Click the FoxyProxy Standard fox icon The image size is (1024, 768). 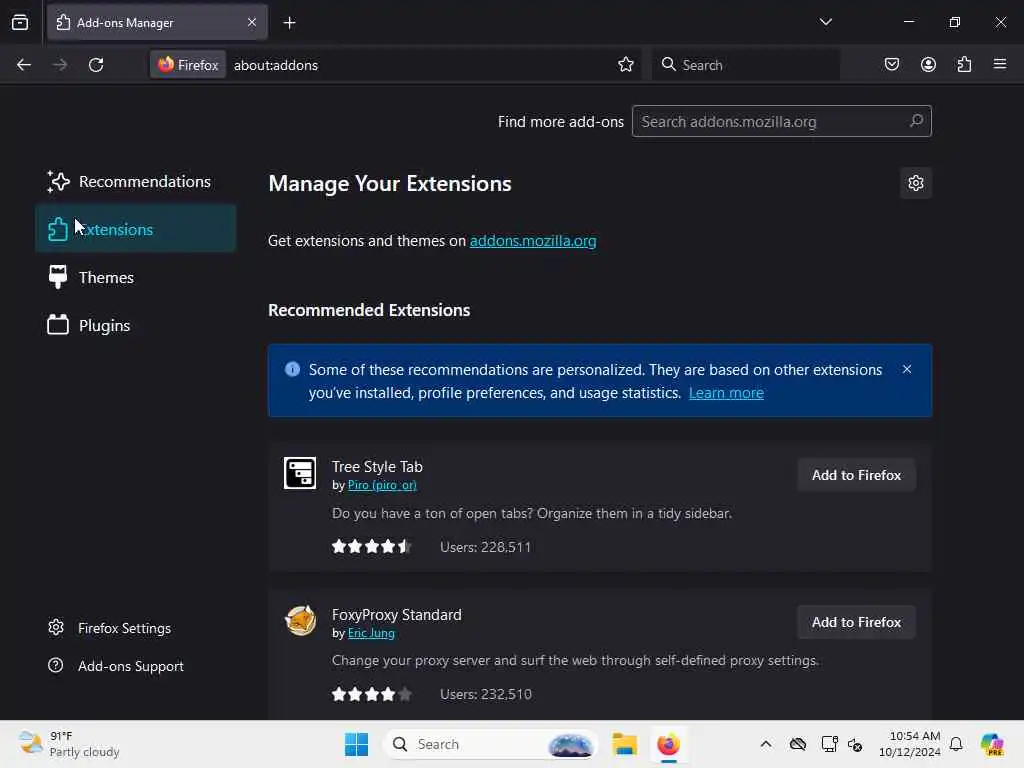click(x=300, y=620)
